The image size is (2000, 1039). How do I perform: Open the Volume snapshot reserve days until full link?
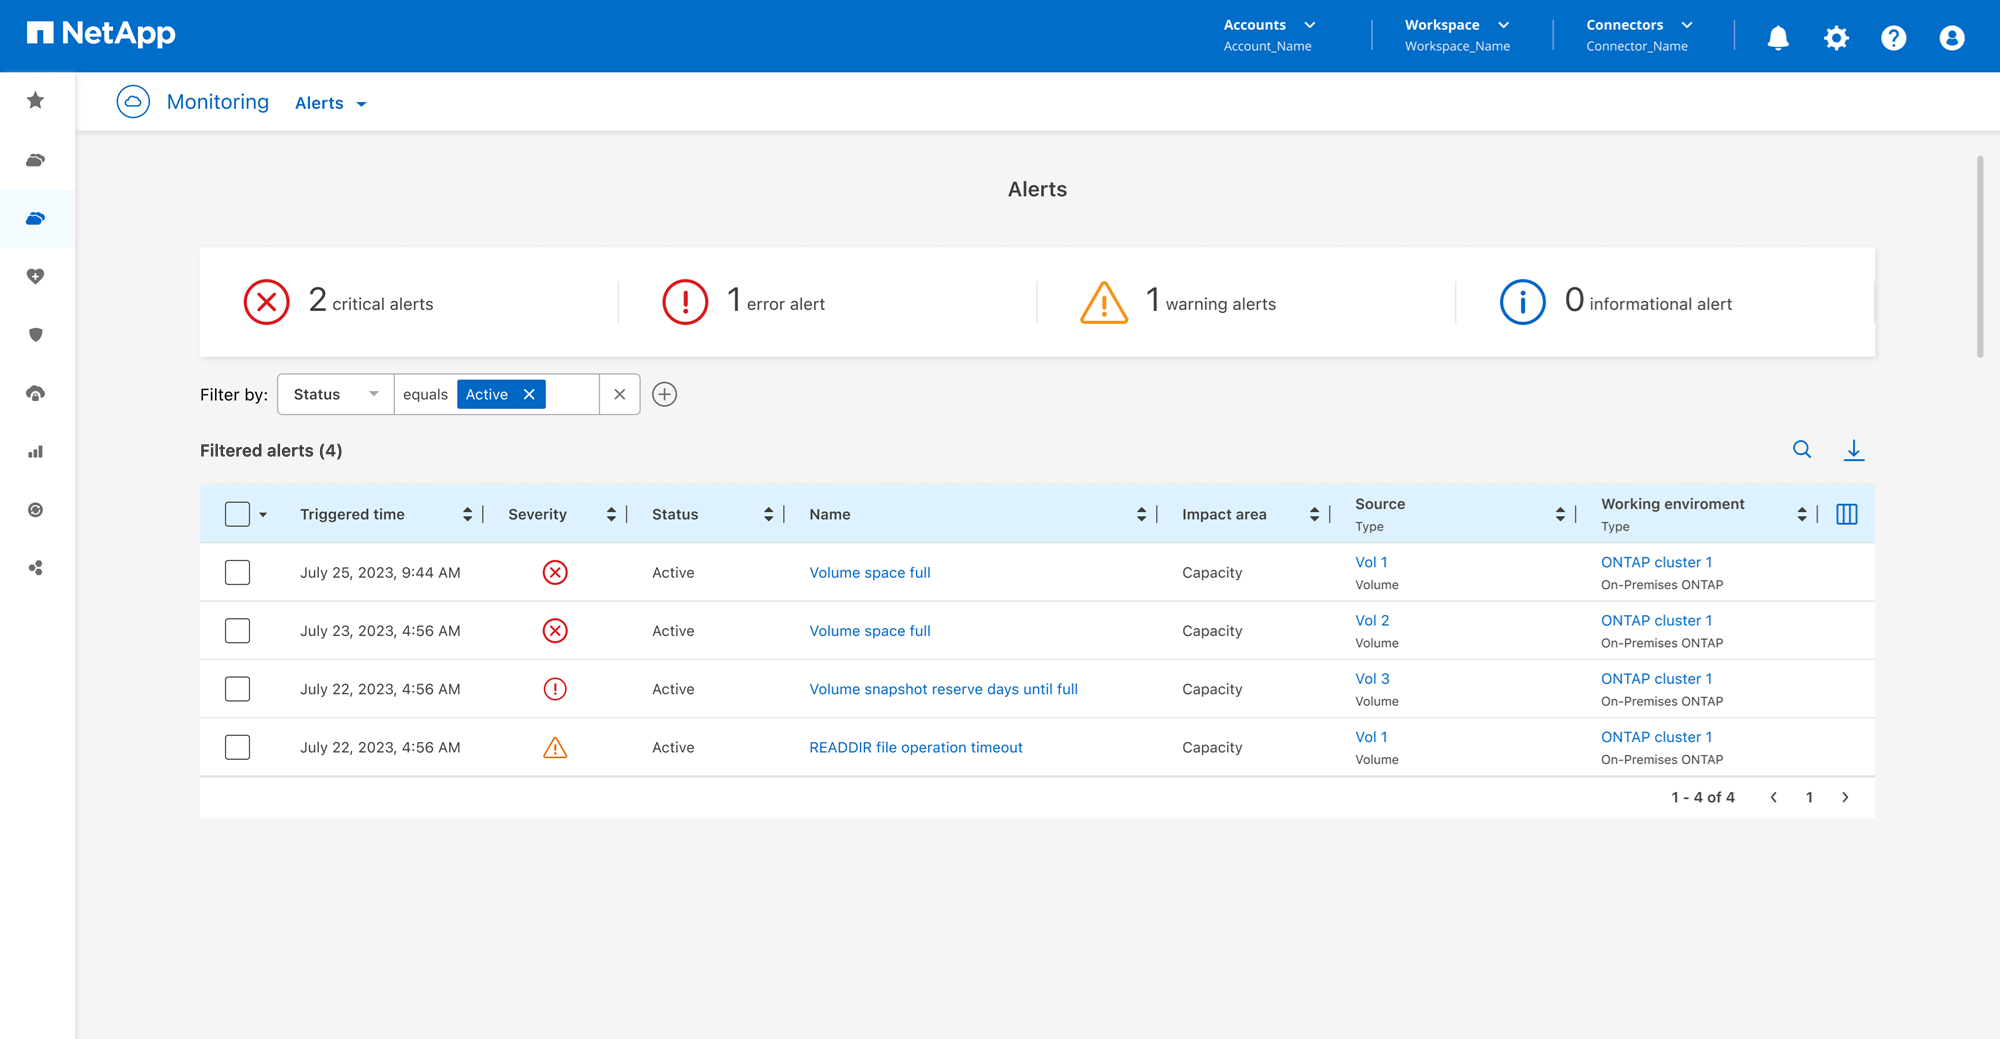943,689
